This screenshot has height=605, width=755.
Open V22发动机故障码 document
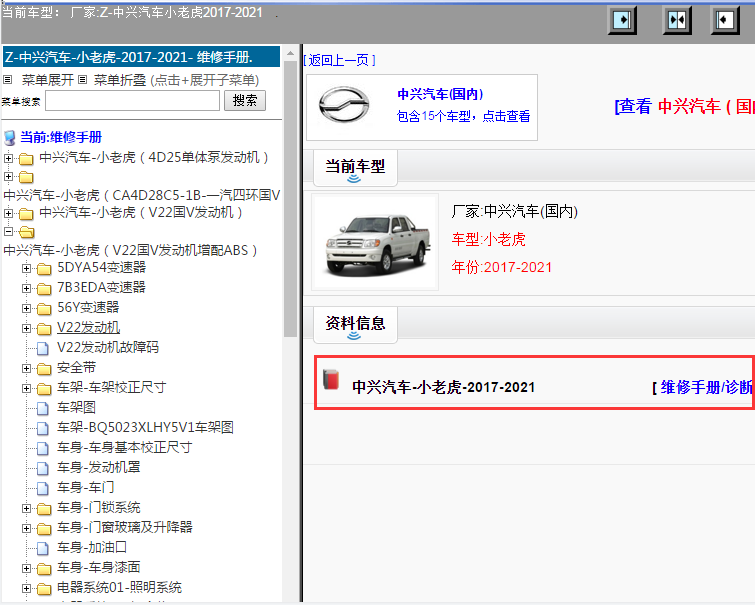point(108,347)
